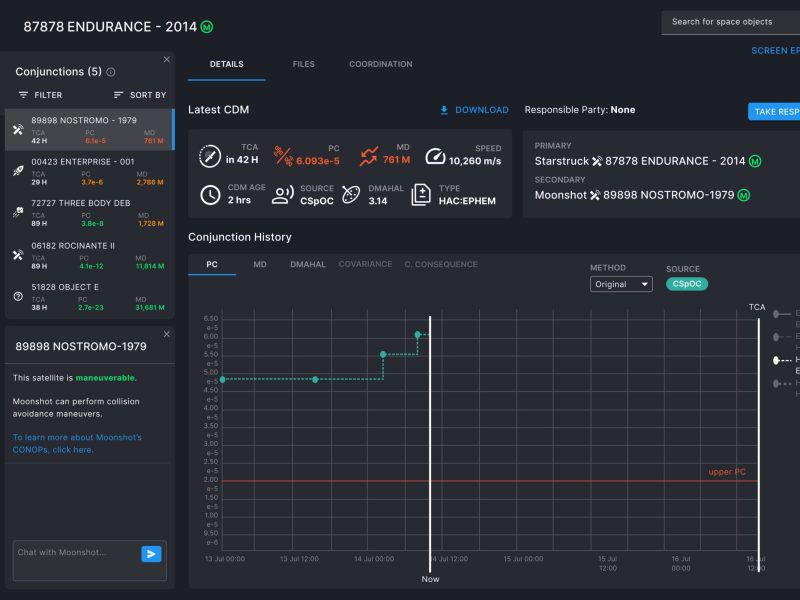Click the green maneuverable badge in the title
This screenshot has width=800, height=600.
click(206, 27)
